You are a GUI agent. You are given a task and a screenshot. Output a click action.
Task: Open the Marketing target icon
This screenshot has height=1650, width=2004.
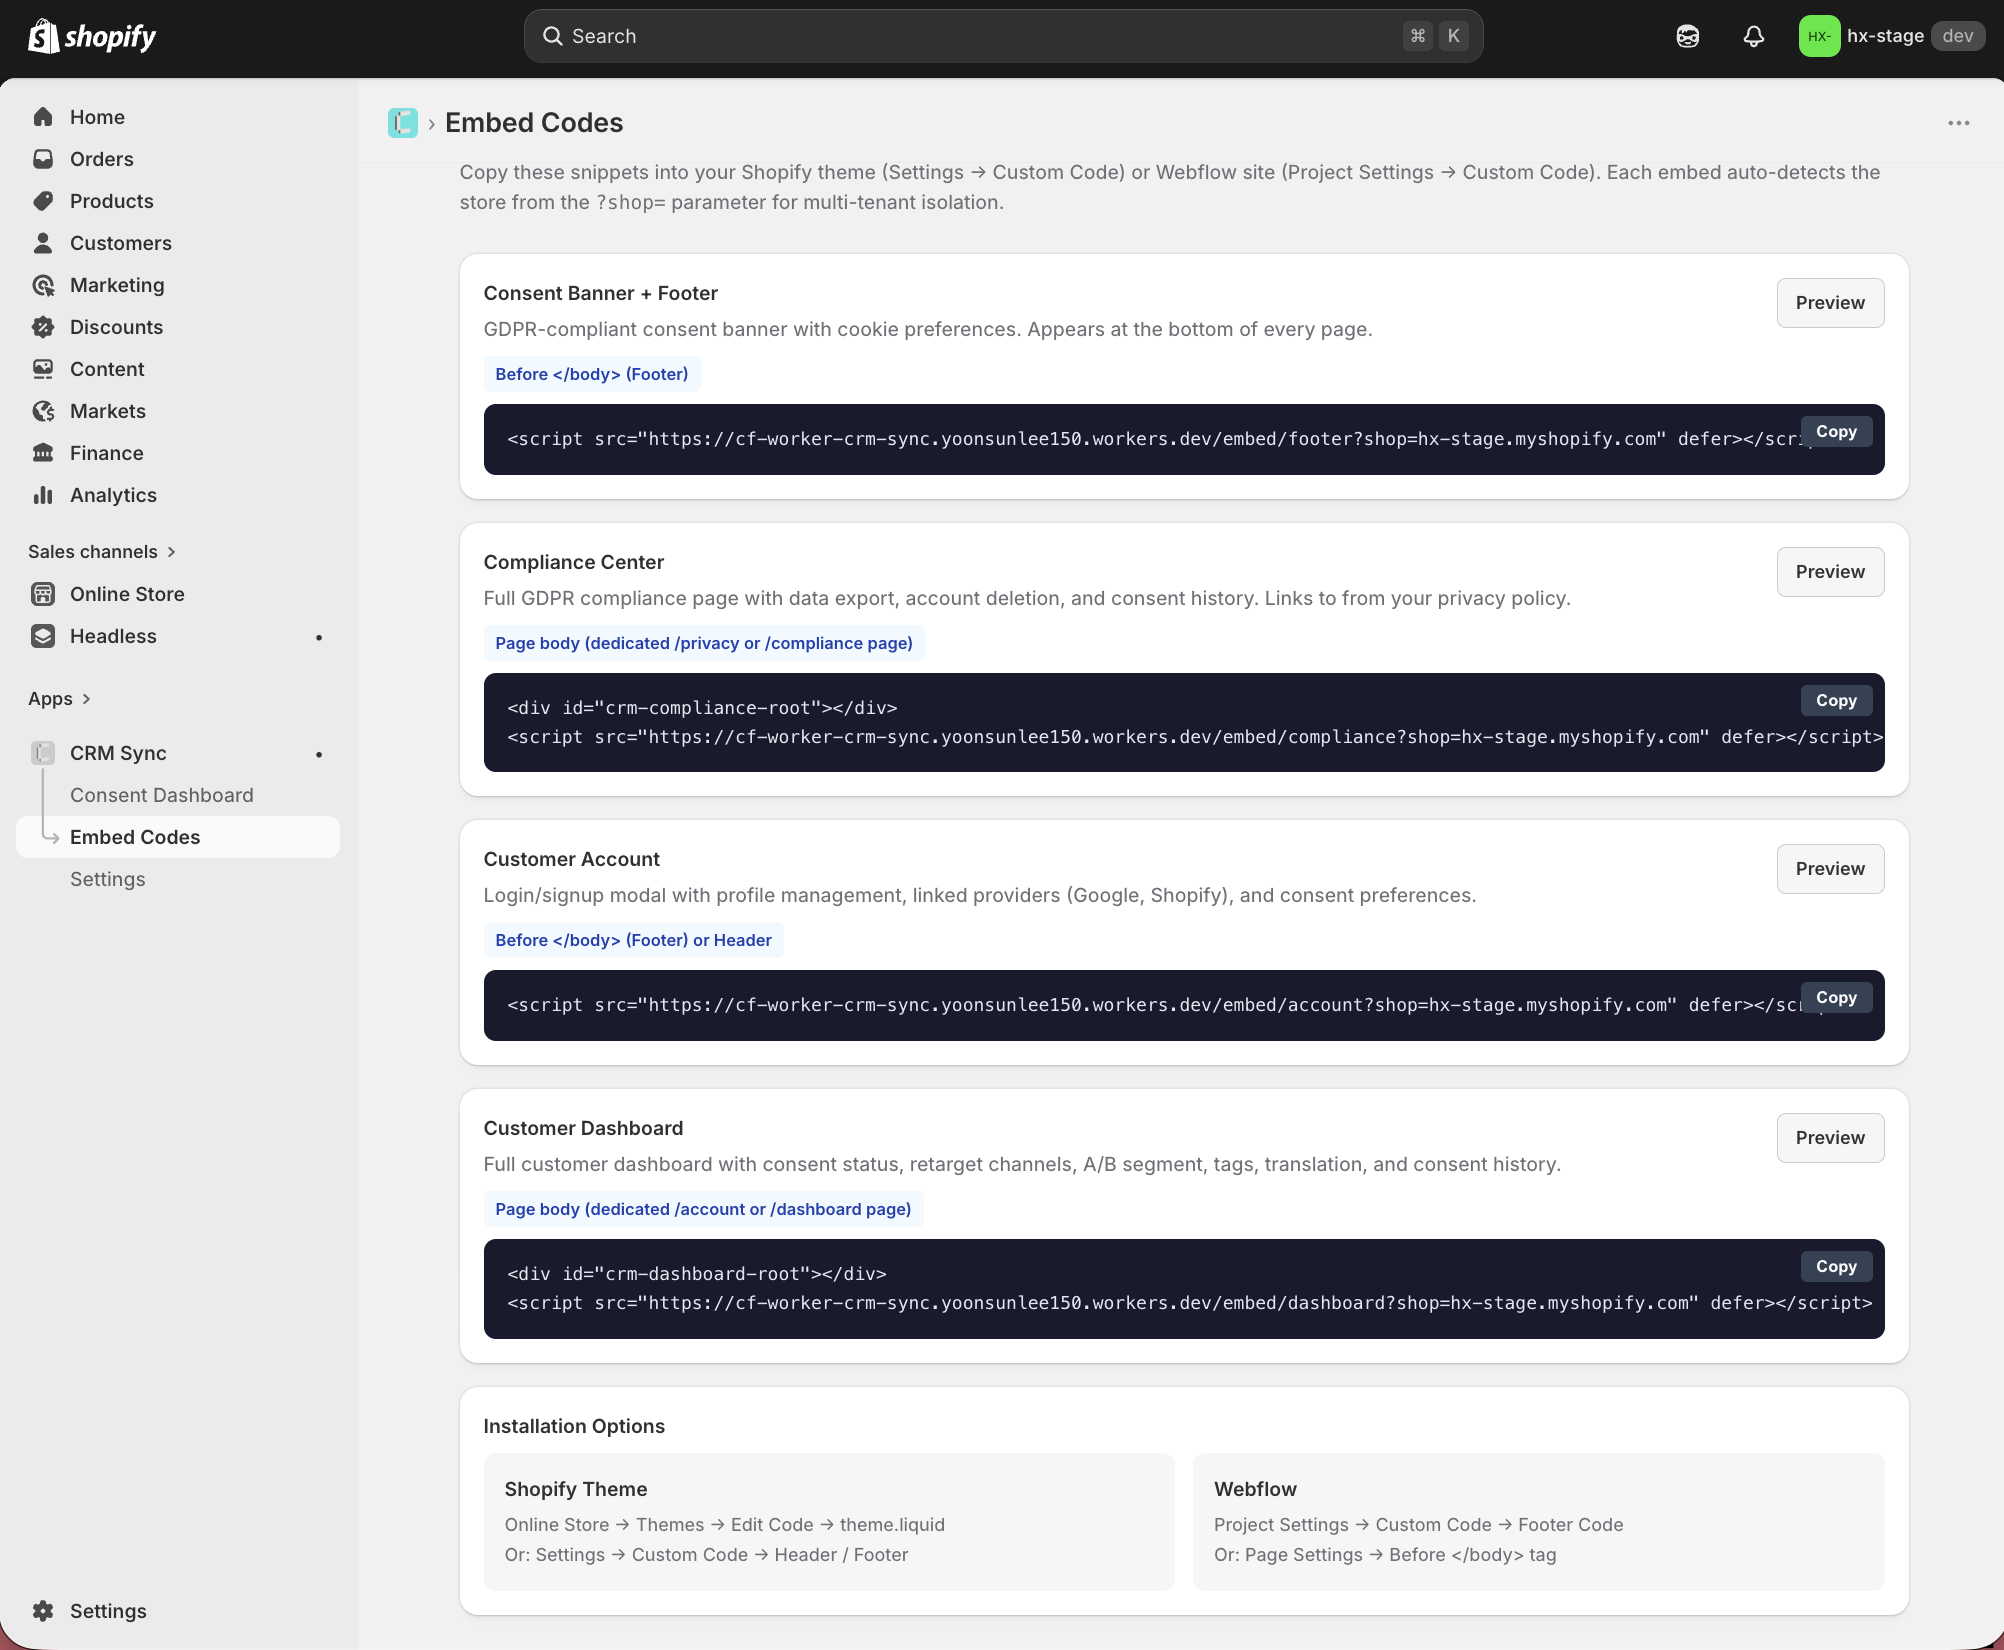pos(43,285)
